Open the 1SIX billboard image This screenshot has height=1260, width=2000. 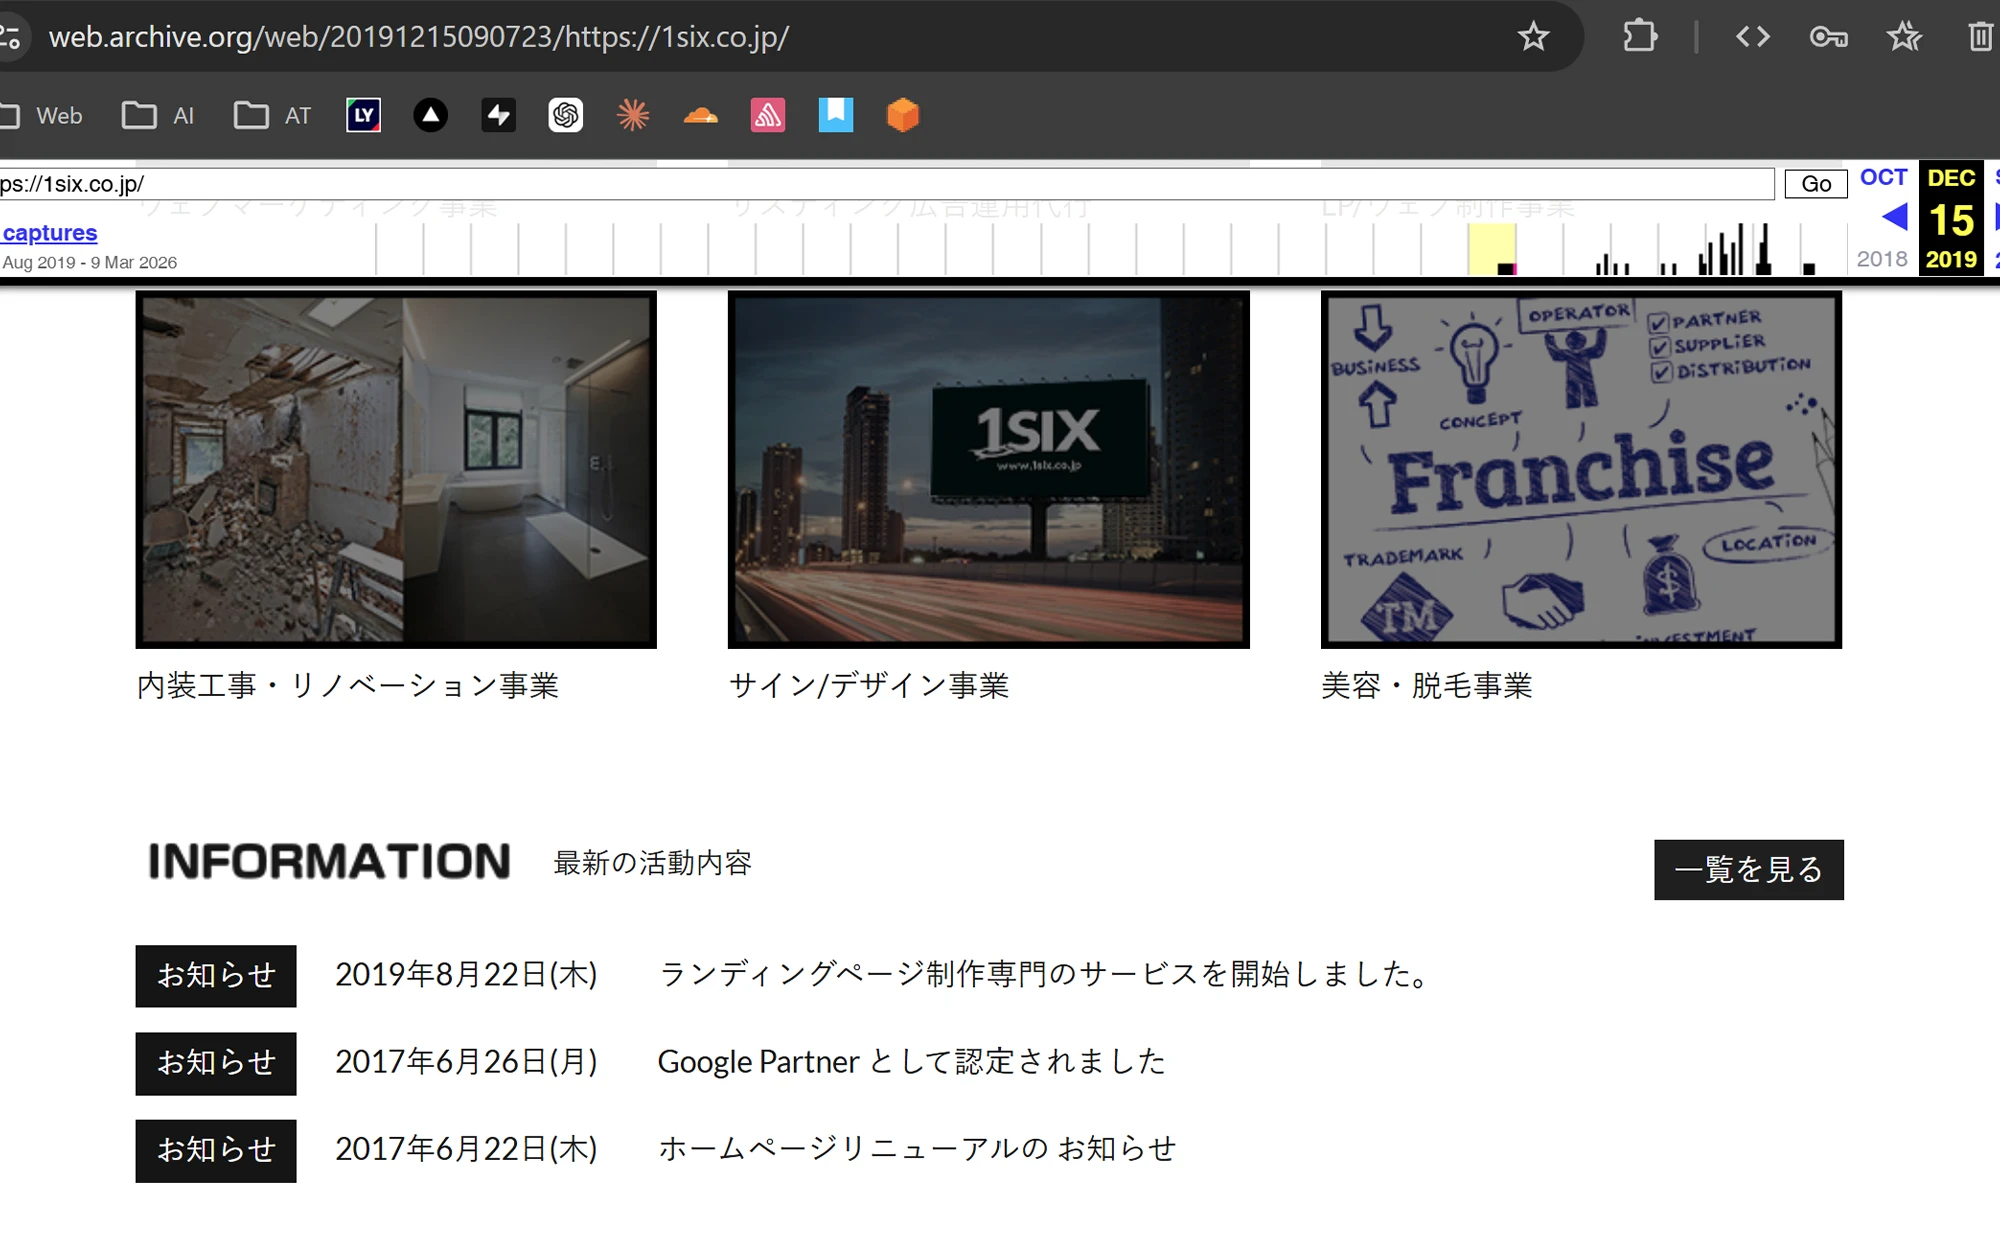coord(989,470)
